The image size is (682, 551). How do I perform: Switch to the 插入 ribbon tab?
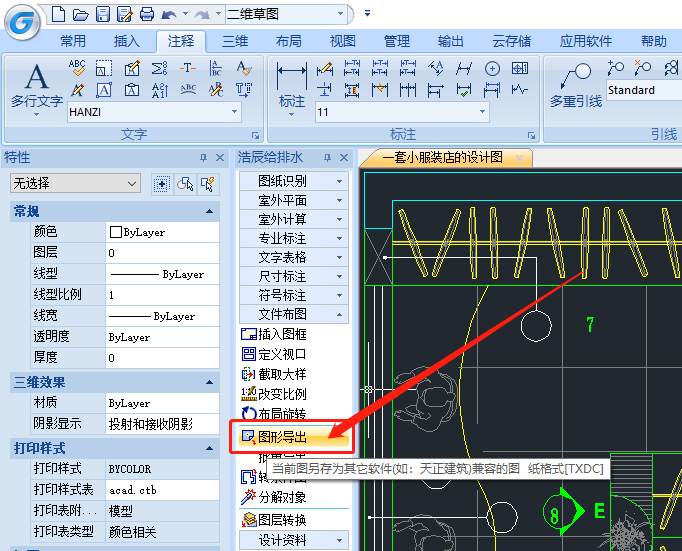tap(127, 41)
